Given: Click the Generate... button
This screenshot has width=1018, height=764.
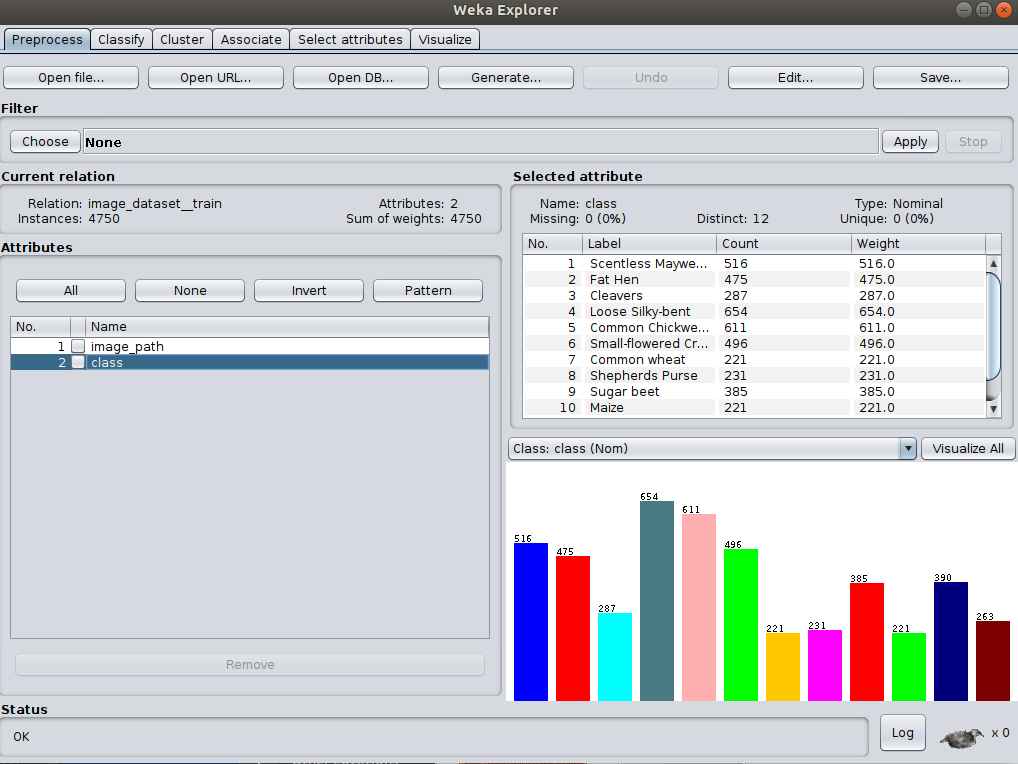Looking at the screenshot, I should 506,77.
